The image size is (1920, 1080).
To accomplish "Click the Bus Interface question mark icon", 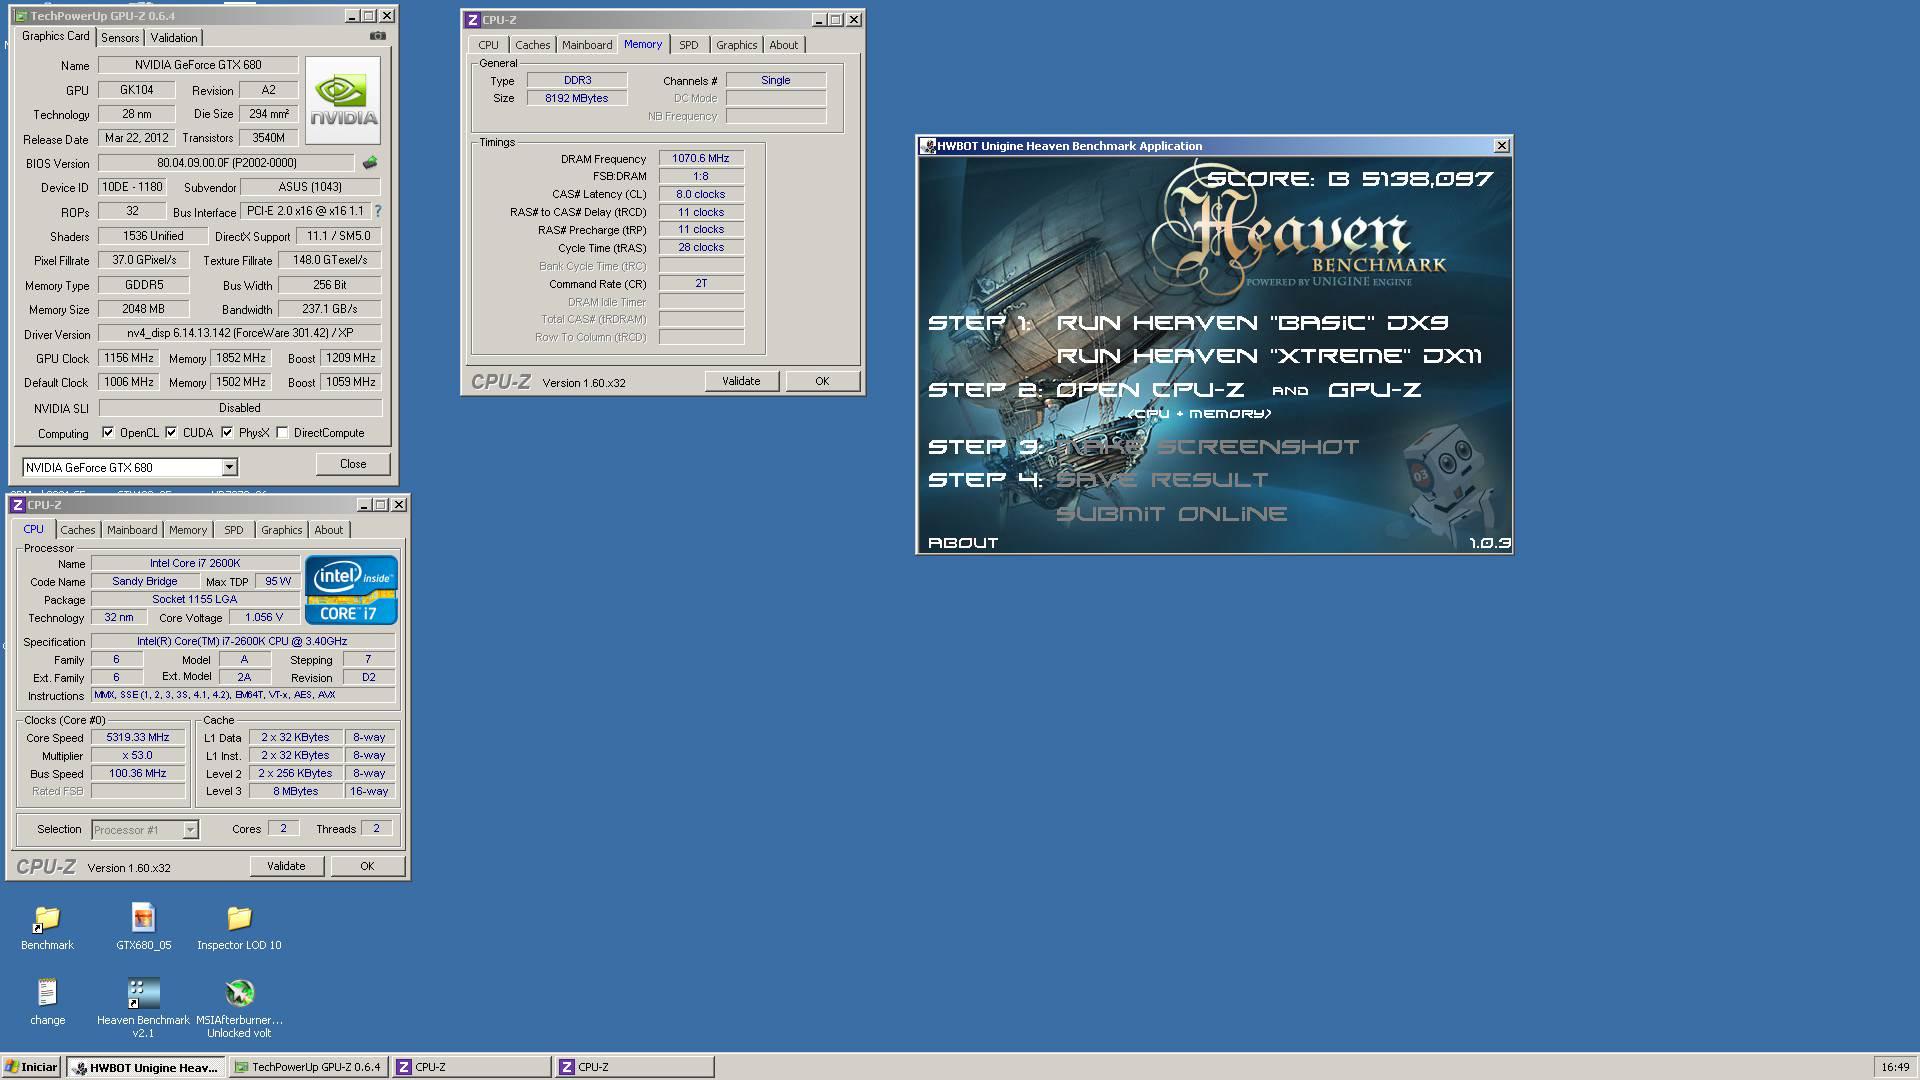I will point(378,211).
